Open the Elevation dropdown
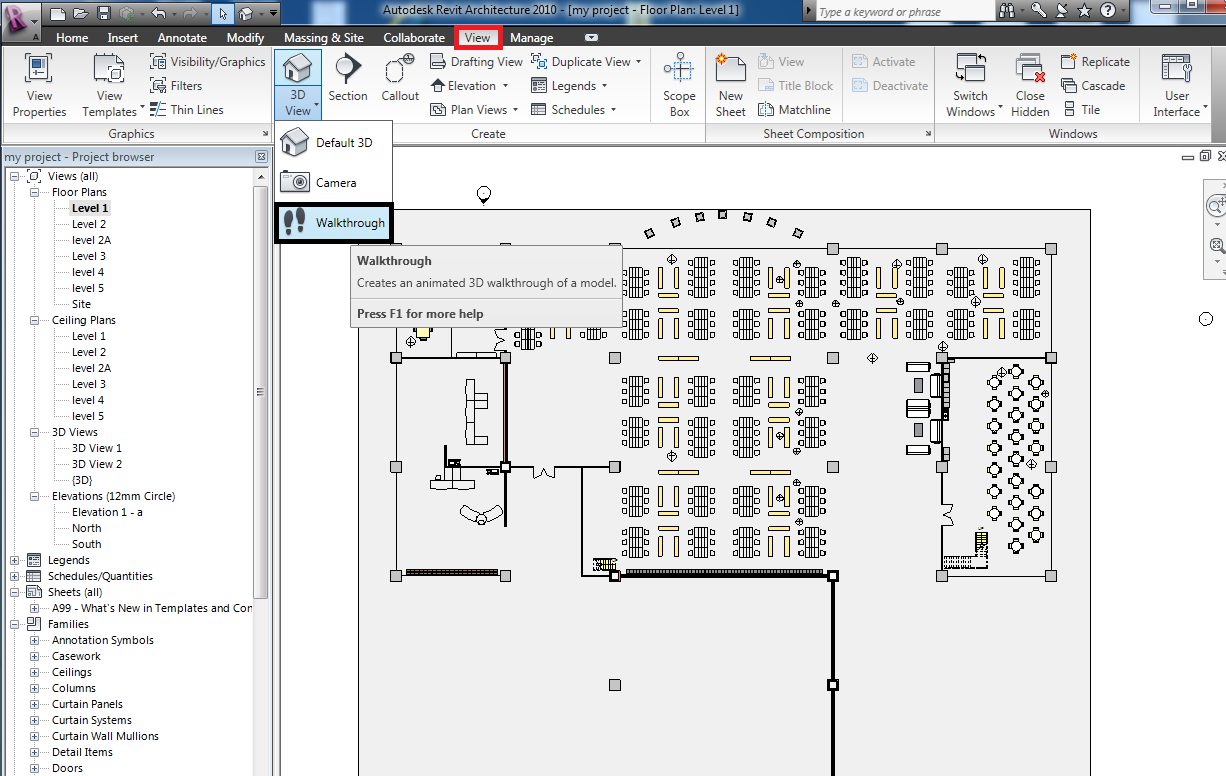Screen dimensions: 1226x776 469,86
